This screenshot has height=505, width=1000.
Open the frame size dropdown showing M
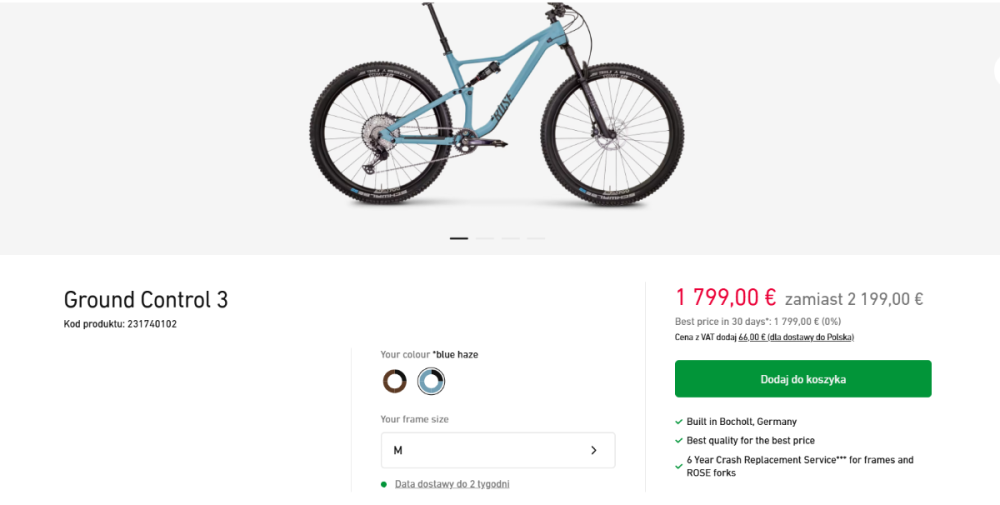tap(497, 450)
